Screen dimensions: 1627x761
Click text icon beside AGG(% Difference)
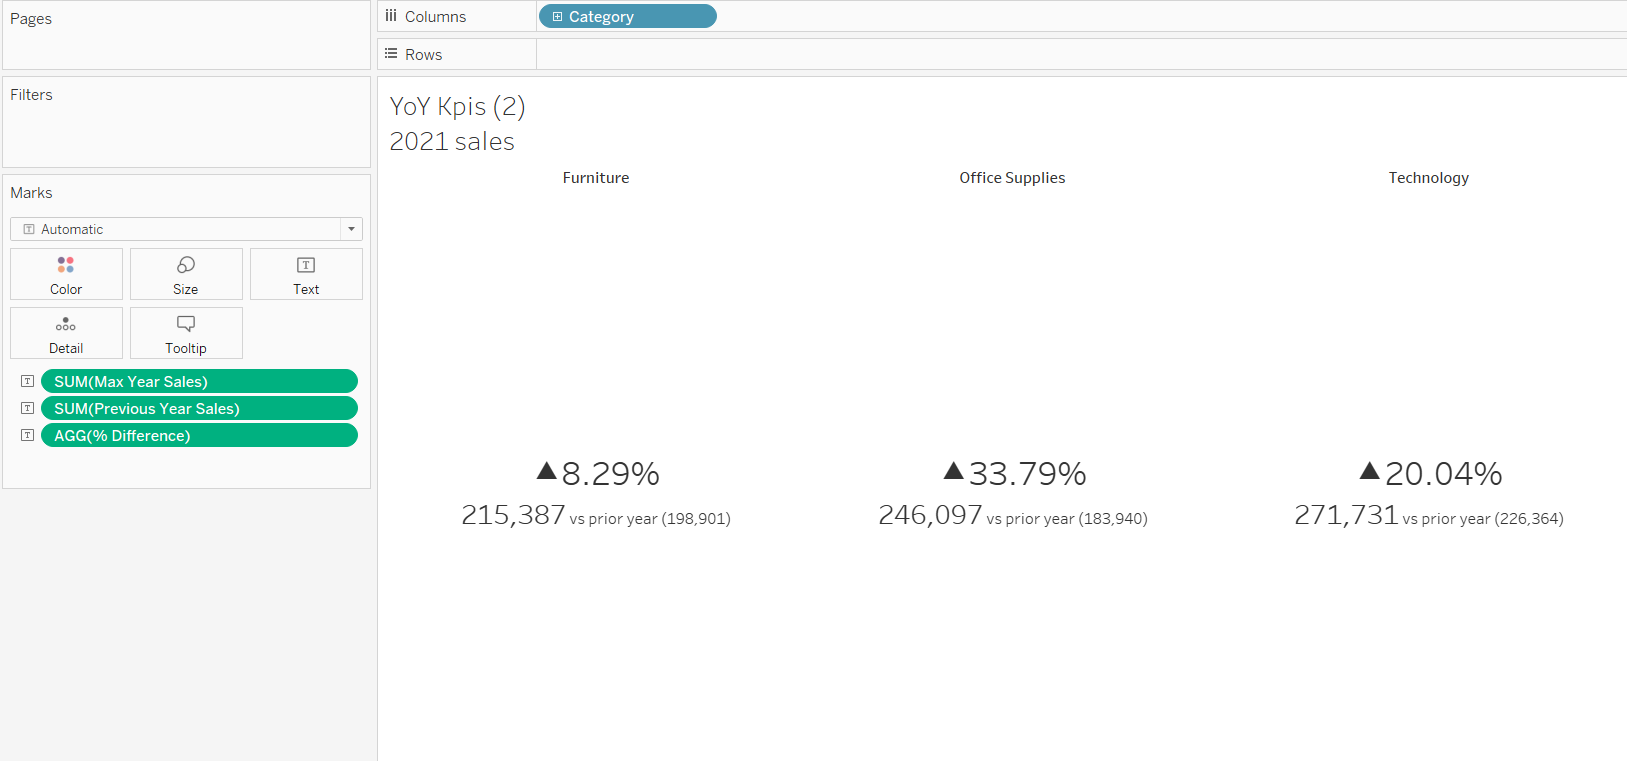pos(28,435)
